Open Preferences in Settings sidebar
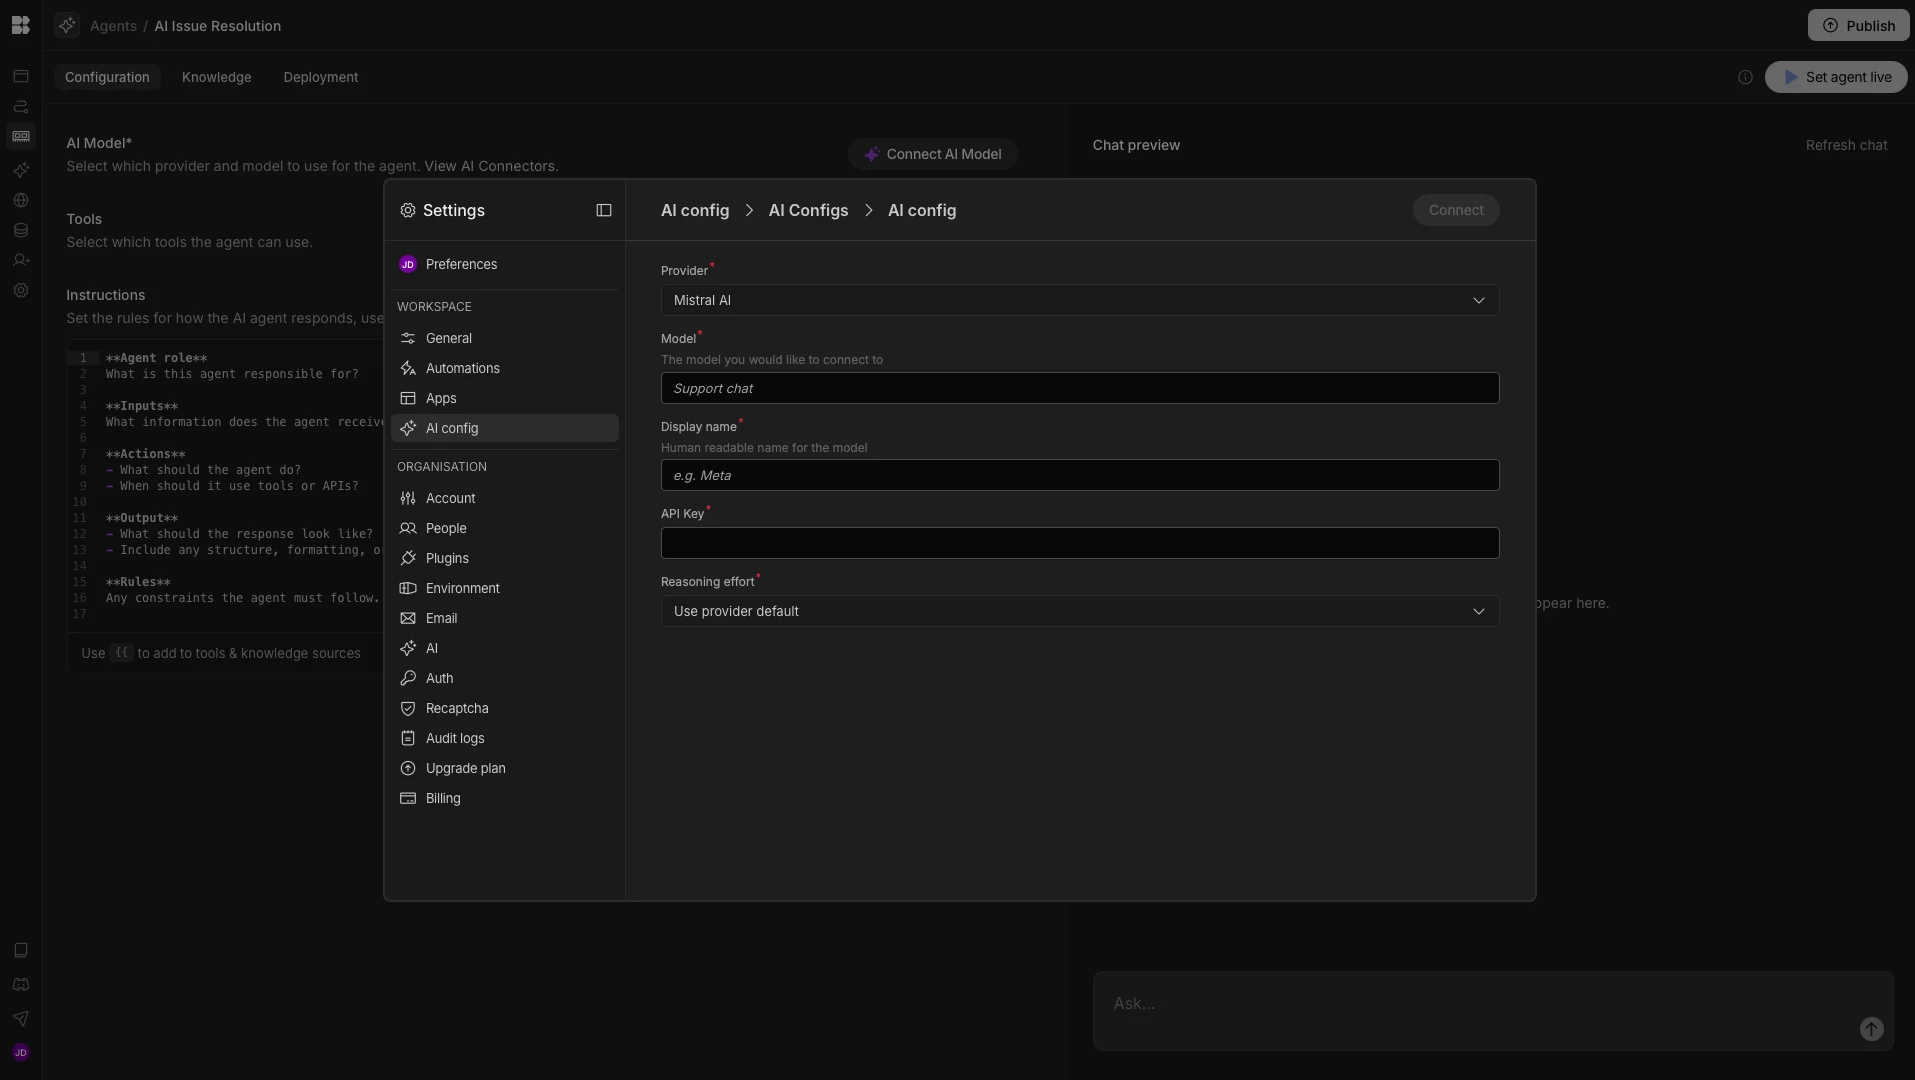 (505, 264)
